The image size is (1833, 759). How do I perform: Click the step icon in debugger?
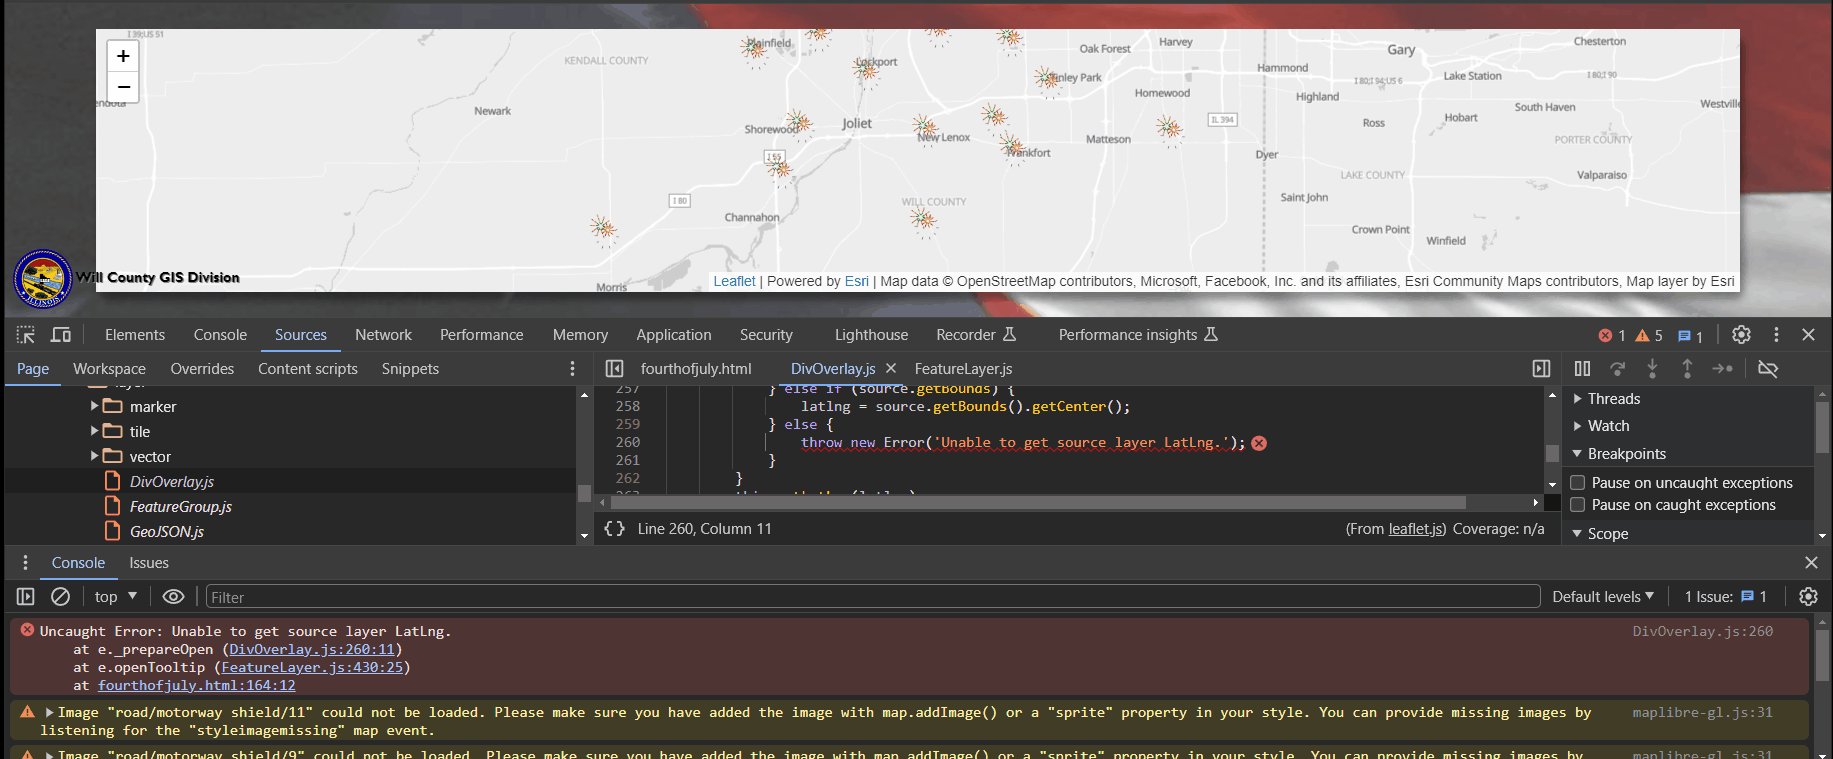[x=1722, y=369]
